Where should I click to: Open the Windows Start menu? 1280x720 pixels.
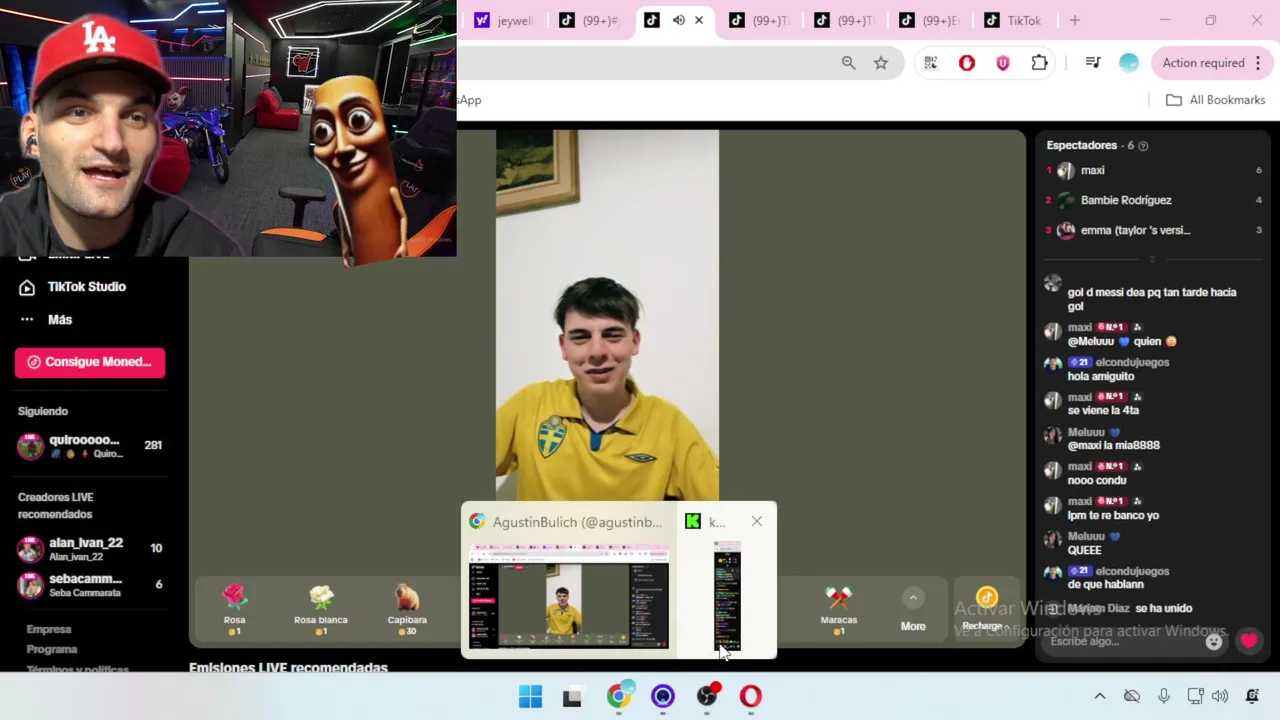coord(530,696)
